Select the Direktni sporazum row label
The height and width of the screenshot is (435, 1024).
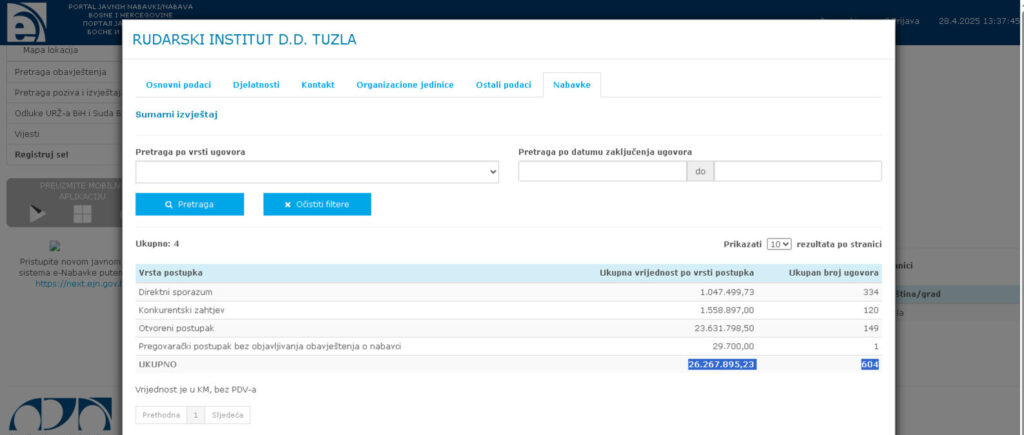(x=176, y=292)
